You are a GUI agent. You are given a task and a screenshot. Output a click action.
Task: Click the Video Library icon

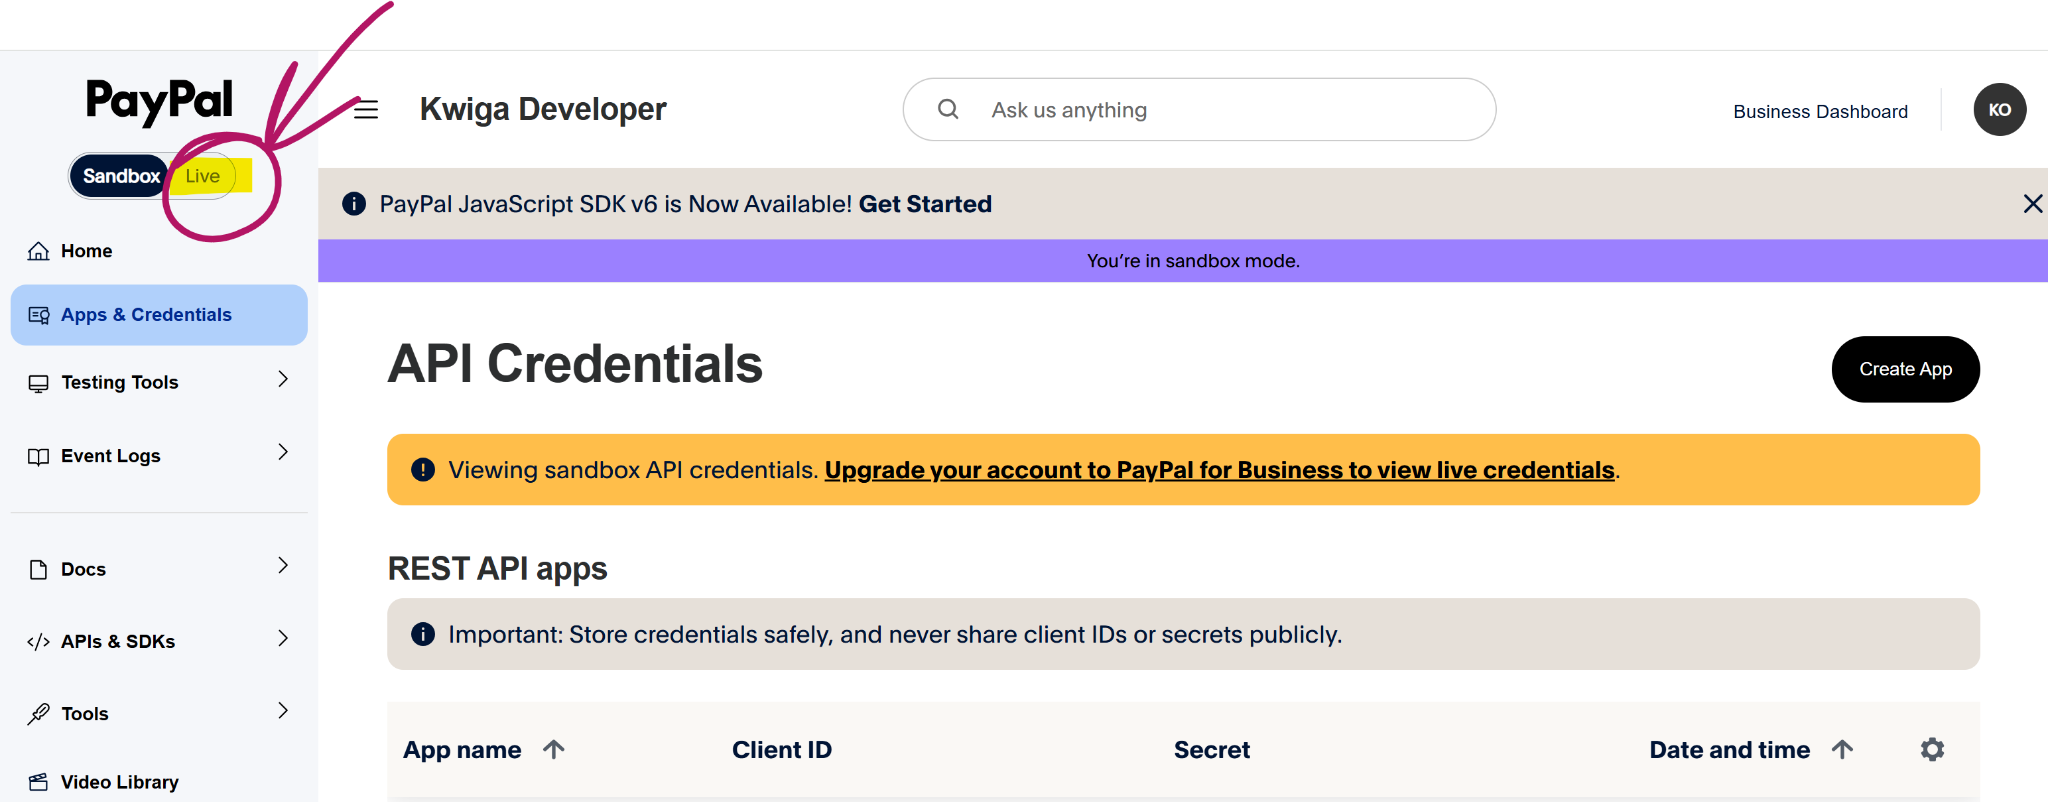[38, 782]
